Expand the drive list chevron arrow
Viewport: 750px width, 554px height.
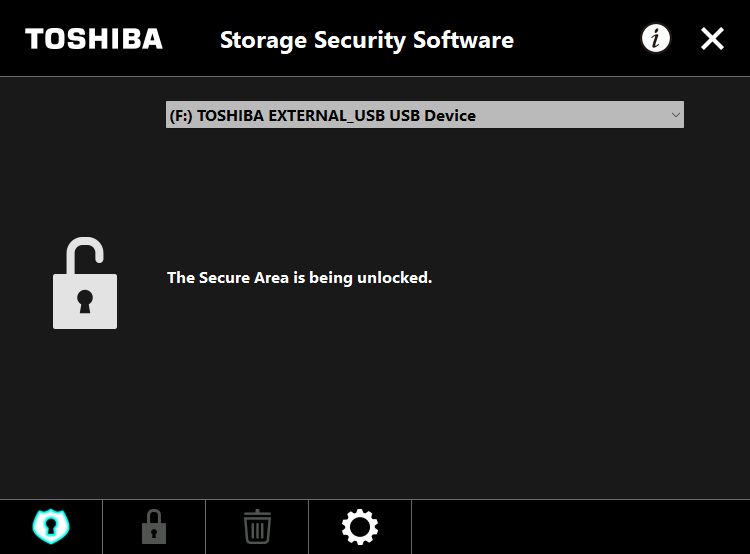675,115
